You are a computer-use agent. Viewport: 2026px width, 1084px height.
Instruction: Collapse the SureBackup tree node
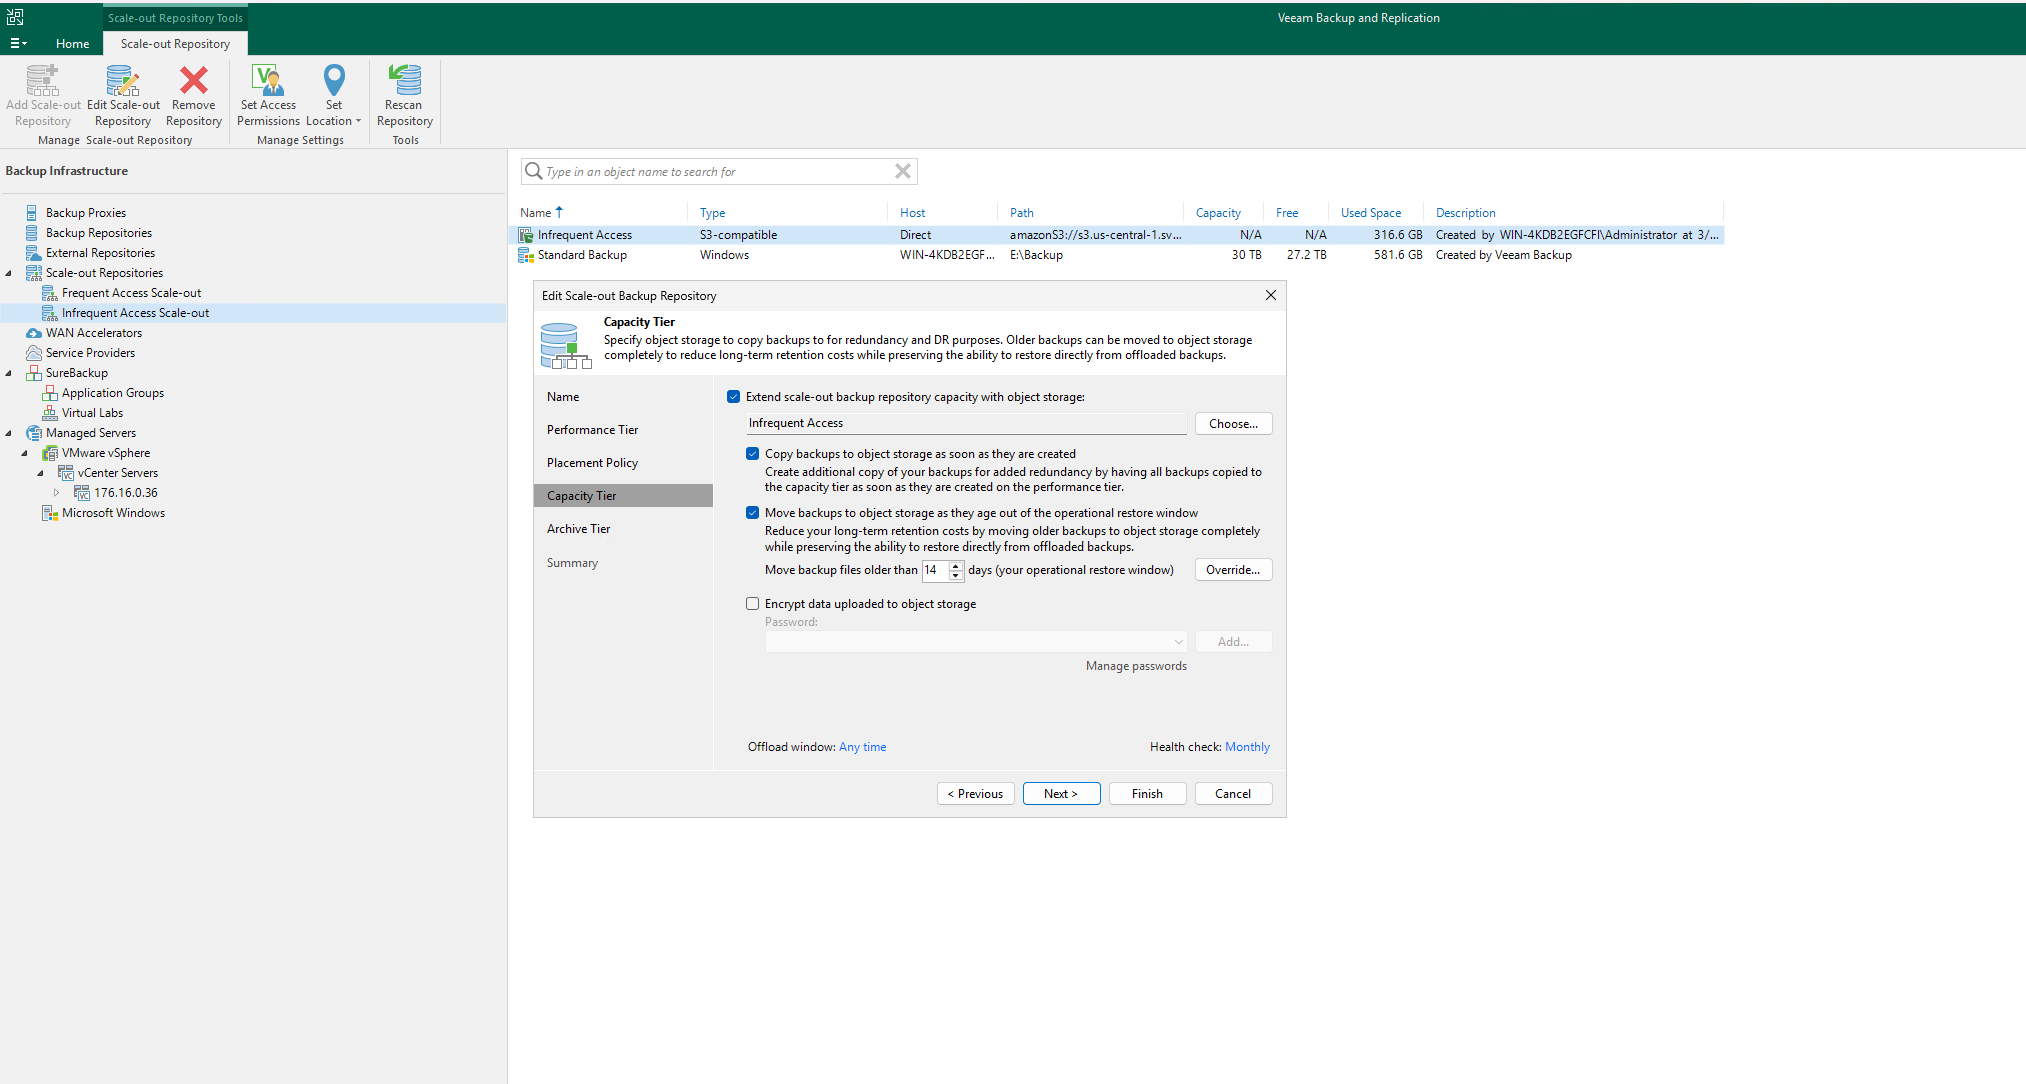tap(9, 373)
